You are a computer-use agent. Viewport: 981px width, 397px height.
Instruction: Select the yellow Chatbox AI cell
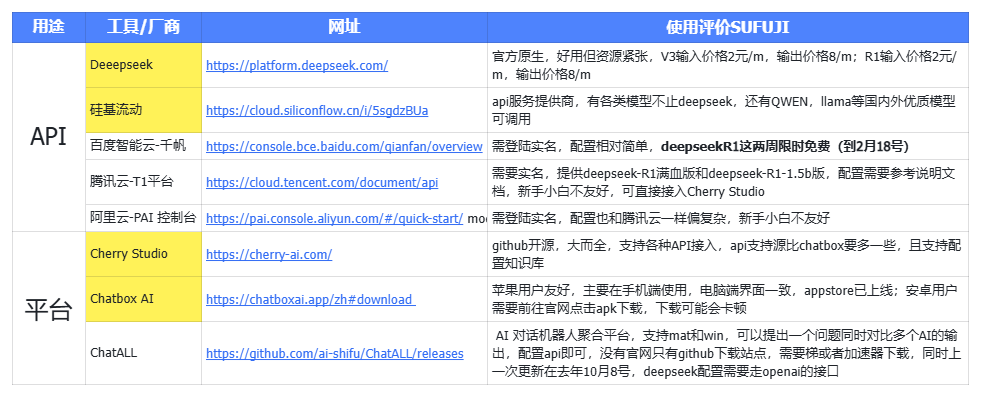tap(143, 299)
